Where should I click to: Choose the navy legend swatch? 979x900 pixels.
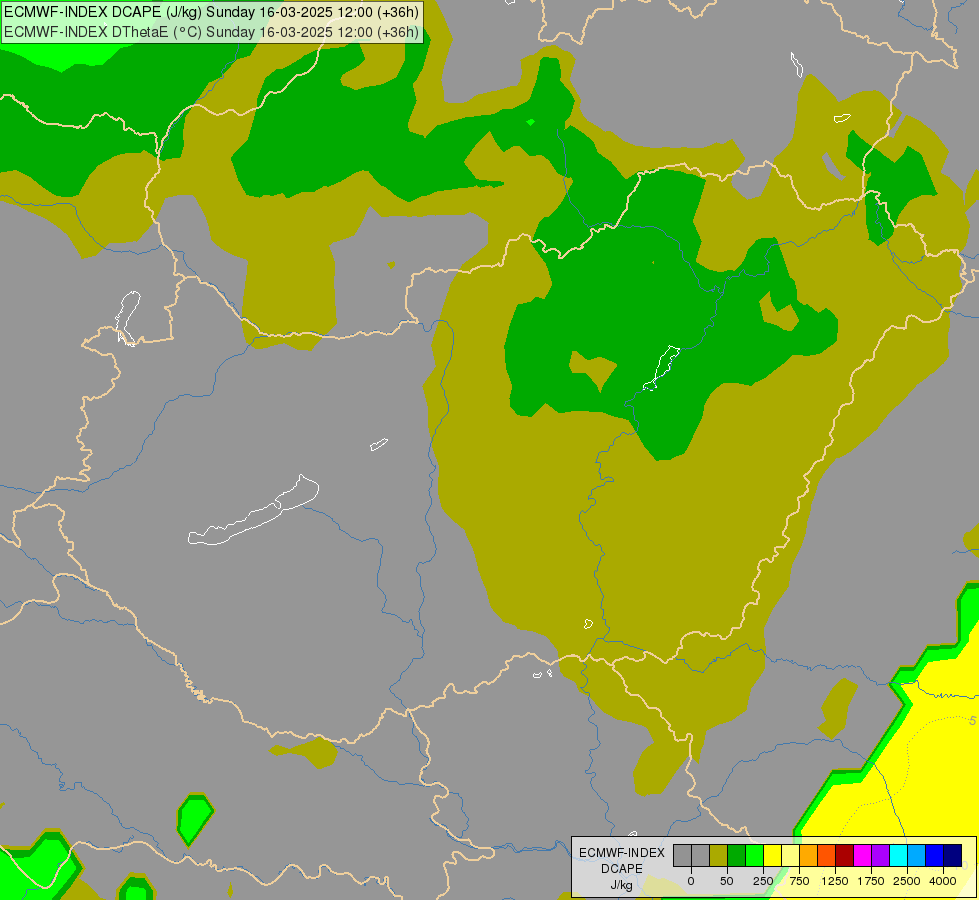(953, 856)
